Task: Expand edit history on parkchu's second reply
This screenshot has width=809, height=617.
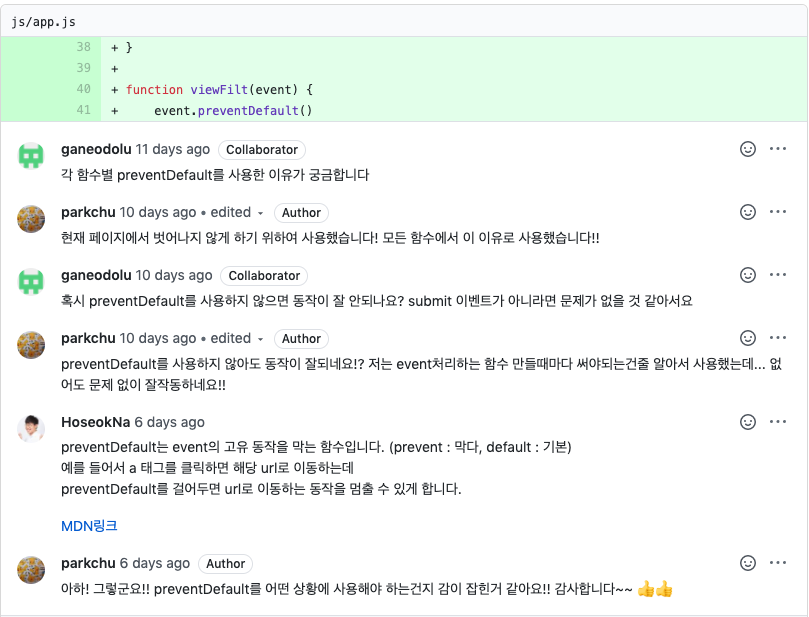Action: 237,338
